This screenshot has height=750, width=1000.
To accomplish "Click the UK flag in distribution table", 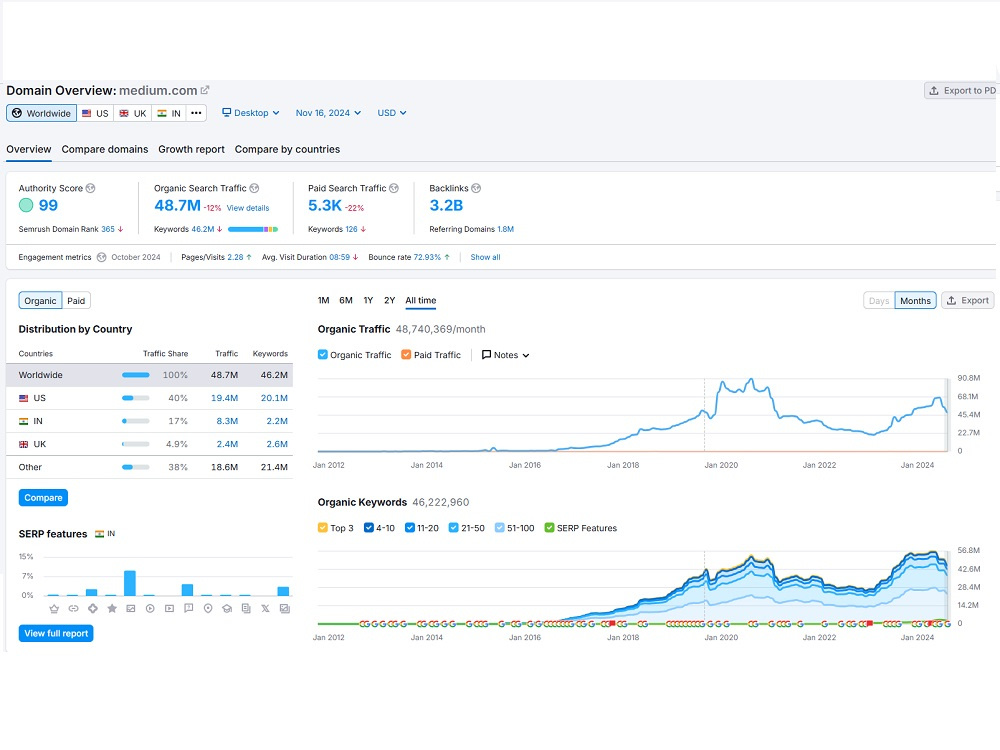I will tap(24, 444).
